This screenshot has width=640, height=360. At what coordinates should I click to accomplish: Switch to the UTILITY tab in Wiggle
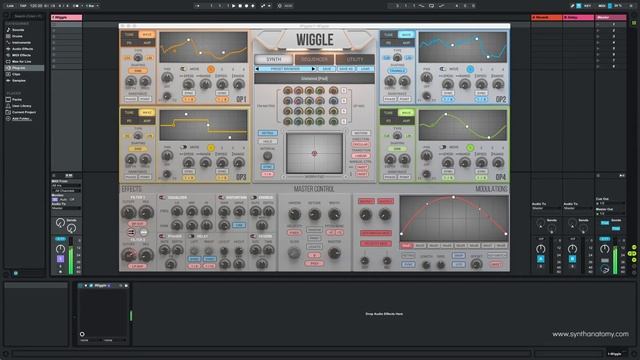click(355, 59)
